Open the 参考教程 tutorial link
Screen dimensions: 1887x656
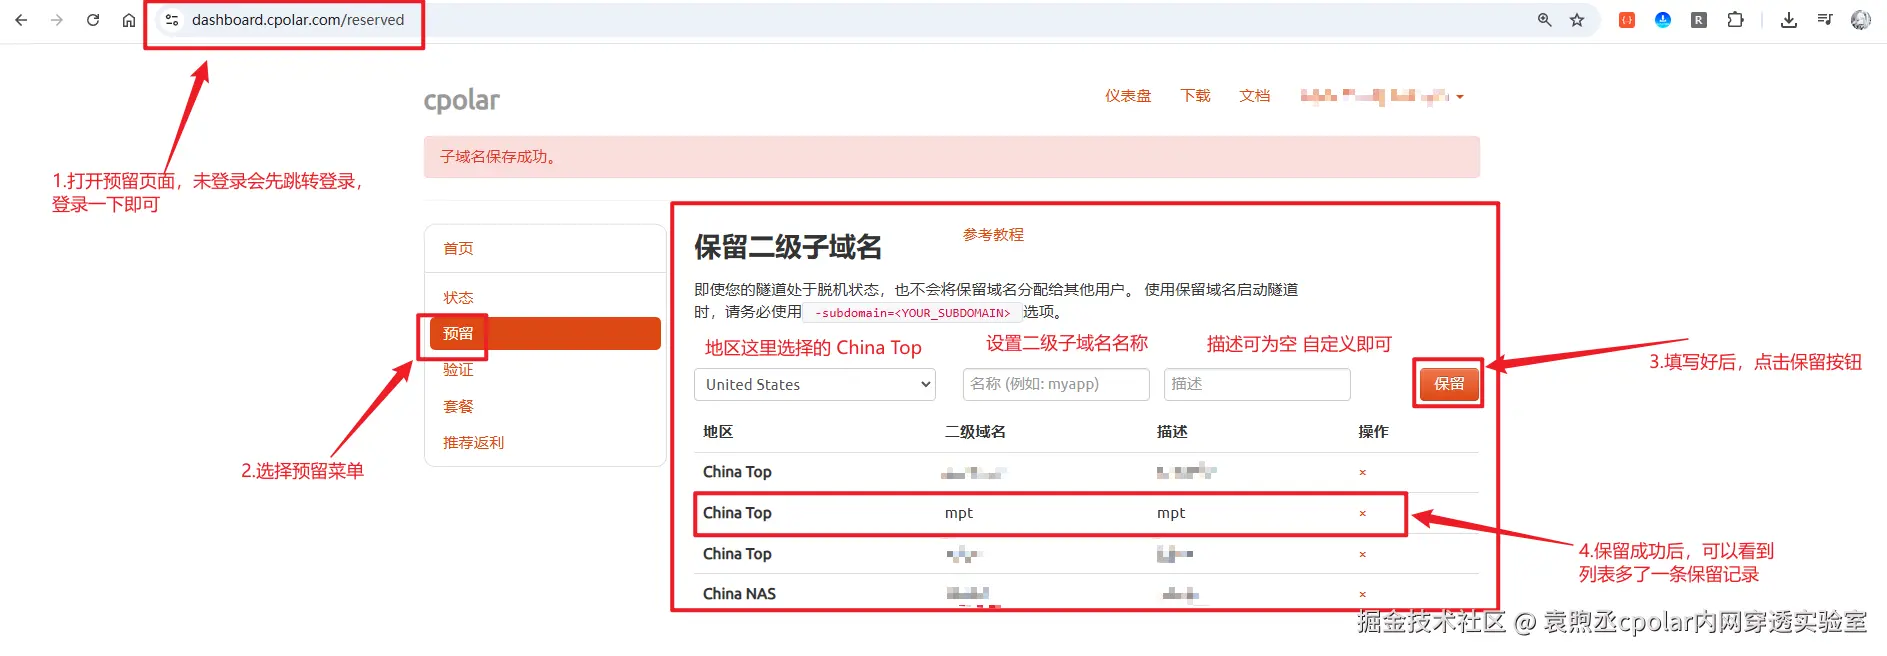point(993,235)
